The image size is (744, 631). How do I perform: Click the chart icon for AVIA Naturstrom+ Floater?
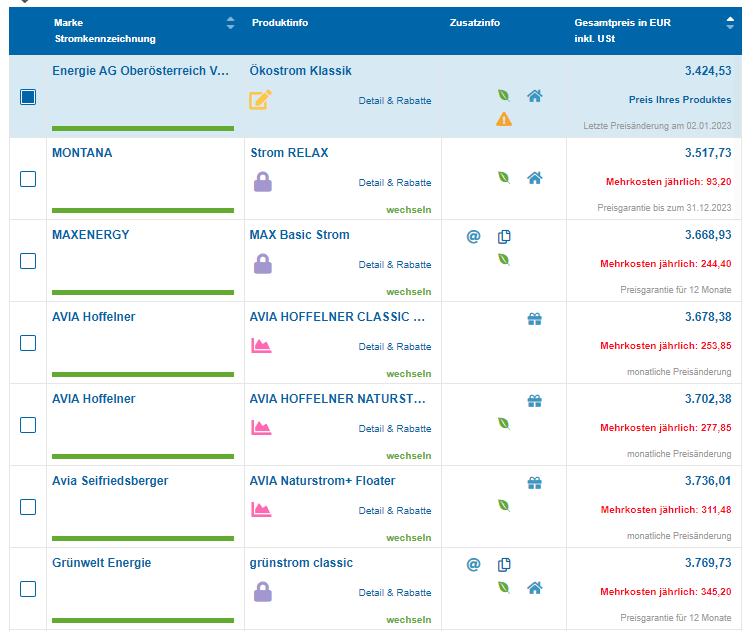[x=261, y=510]
